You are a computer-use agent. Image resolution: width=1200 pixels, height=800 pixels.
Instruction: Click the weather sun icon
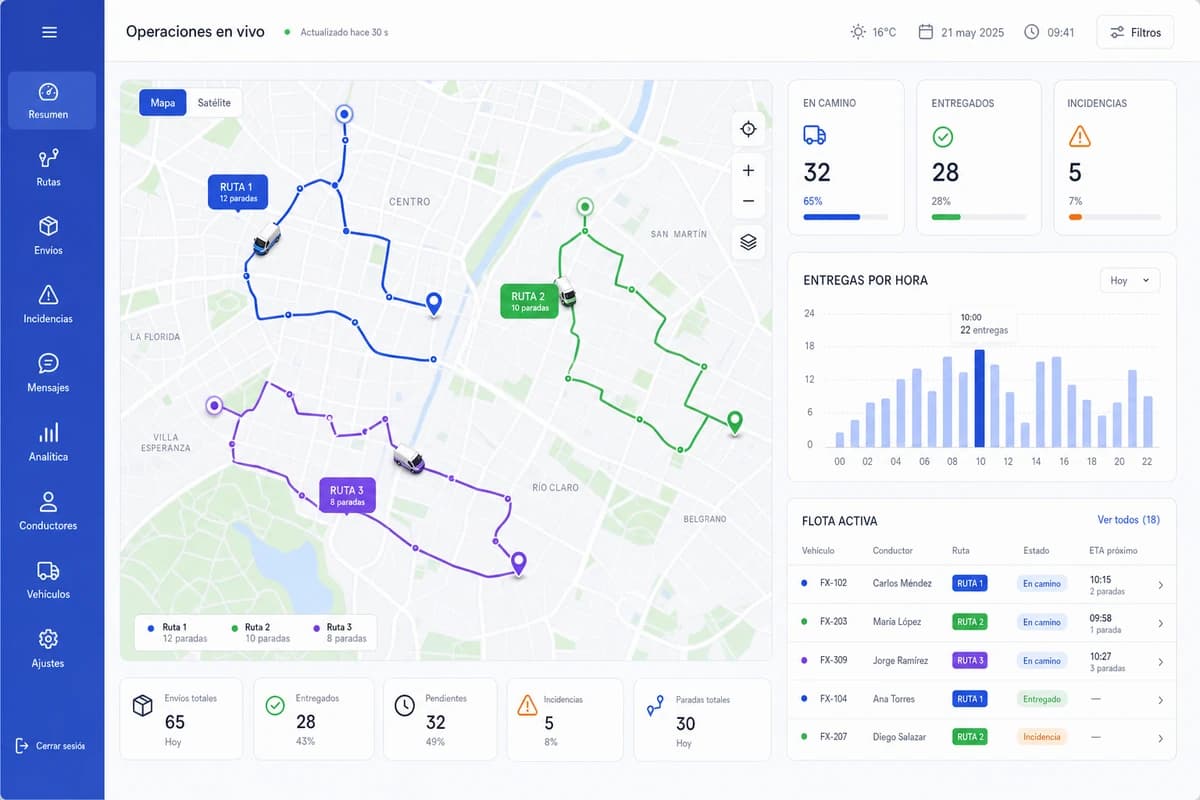(858, 32)
